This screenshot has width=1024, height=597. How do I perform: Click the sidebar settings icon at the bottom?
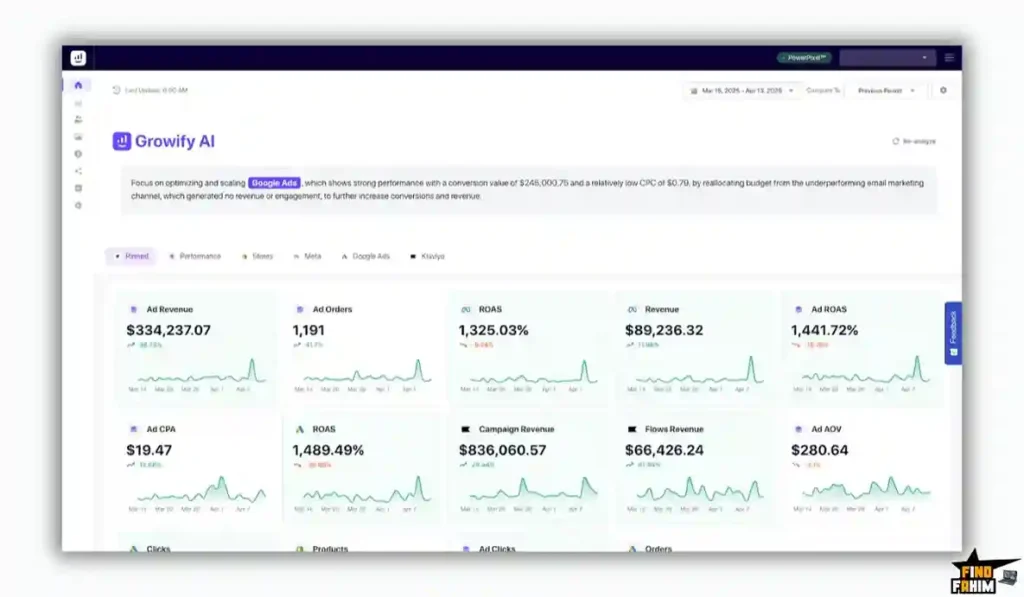(x=77, y=205)
